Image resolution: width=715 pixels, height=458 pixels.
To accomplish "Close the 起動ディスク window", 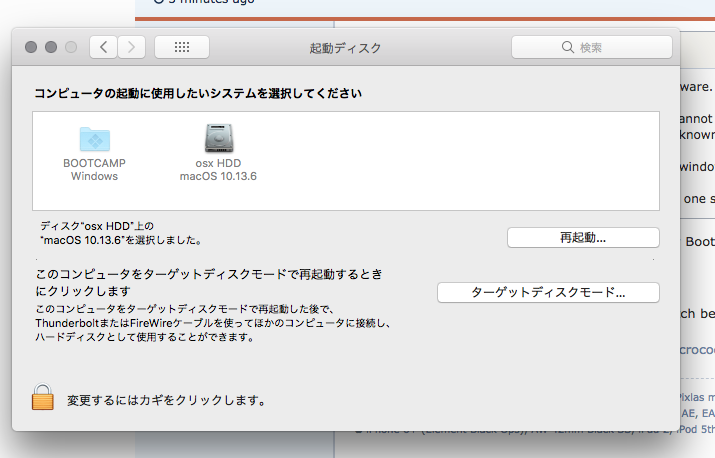I will tap(31, 47).
